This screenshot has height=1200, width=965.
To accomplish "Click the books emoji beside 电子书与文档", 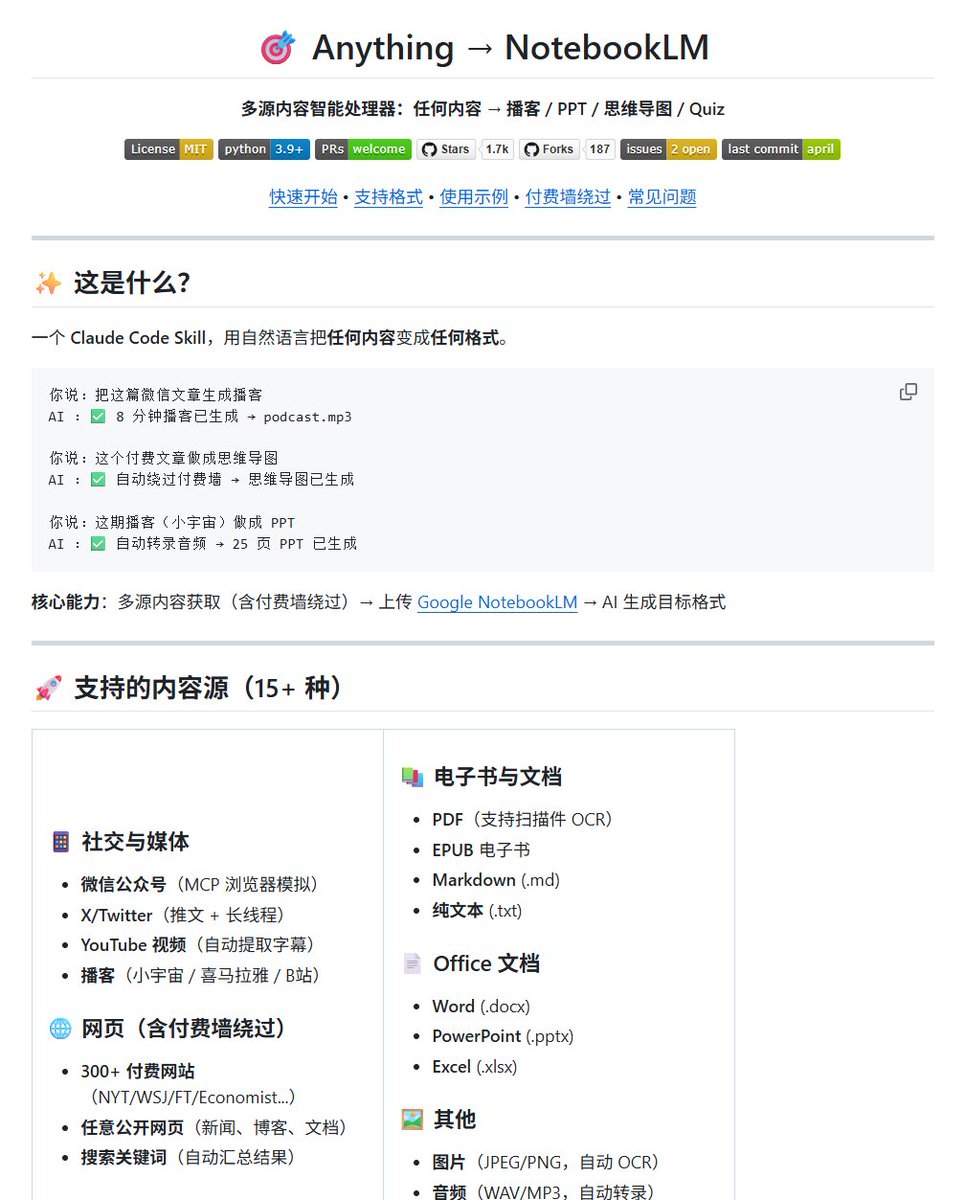I will point(412,777).
